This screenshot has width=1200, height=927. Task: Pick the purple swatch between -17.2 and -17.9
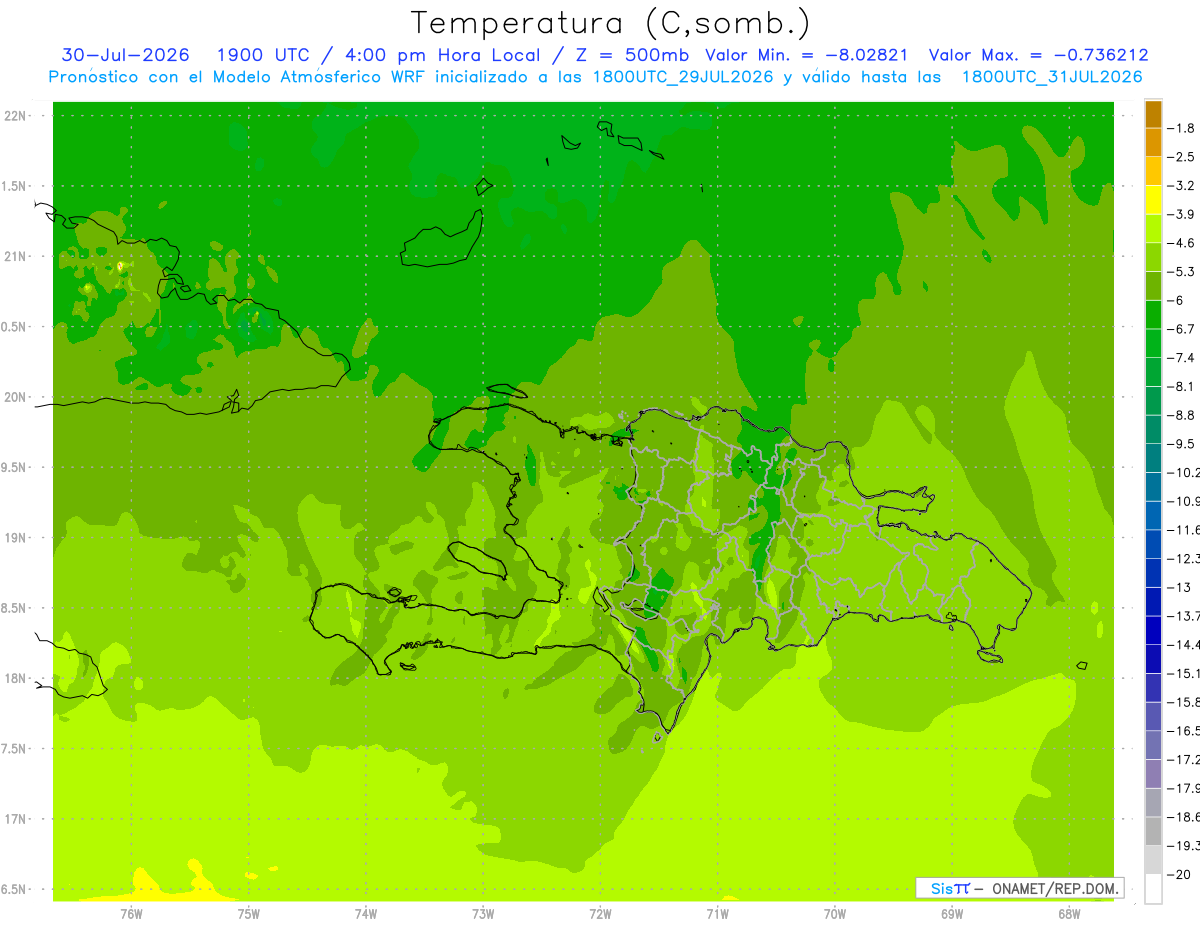[x=1153, y=774]
